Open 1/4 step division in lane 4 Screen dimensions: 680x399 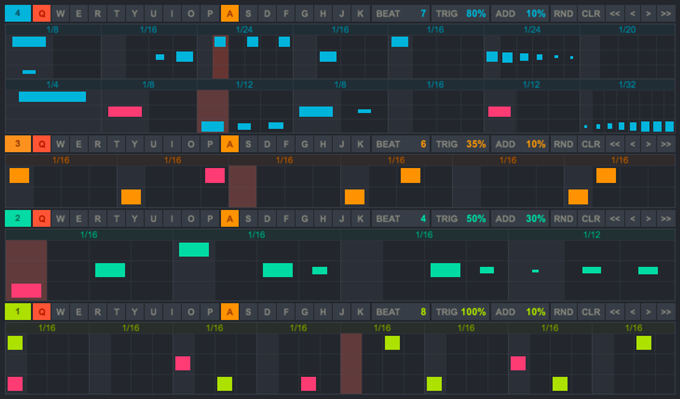(x=52, y=85)
